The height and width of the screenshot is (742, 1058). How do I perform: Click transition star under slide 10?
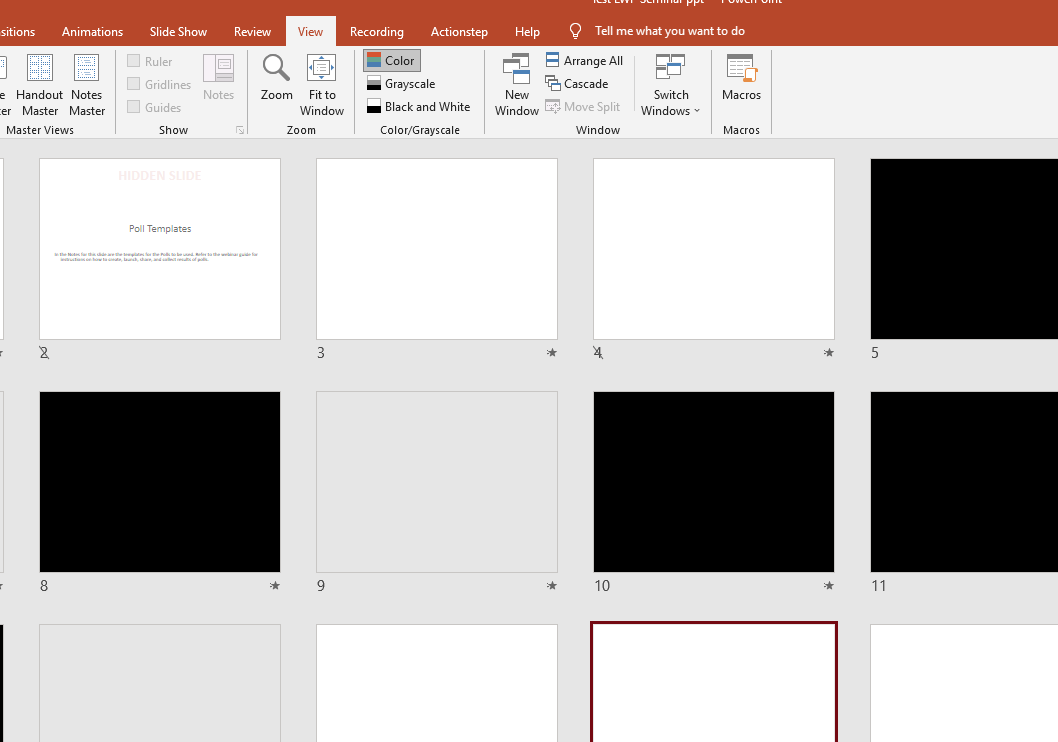pyautogui.click(x=829, y=586)
